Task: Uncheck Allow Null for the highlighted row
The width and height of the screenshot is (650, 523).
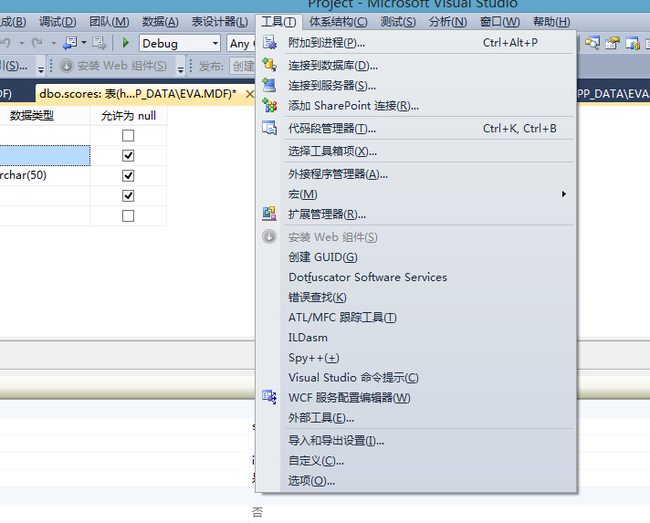Action: point(128,155)
